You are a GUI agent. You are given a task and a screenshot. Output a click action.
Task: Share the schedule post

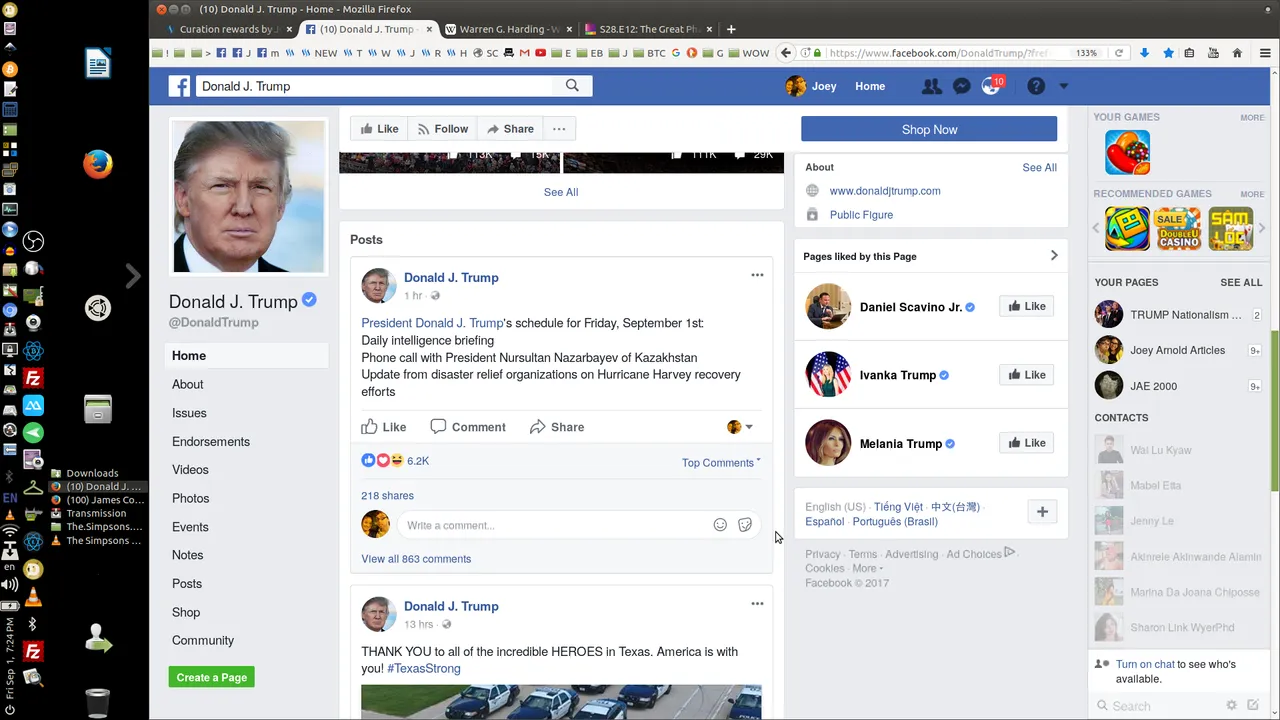pos(557,427)
